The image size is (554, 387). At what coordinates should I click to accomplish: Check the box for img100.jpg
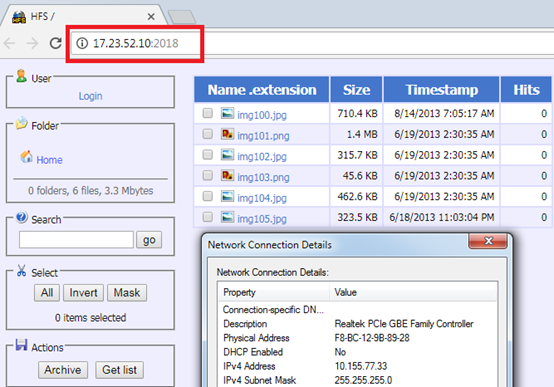[208, 113]
